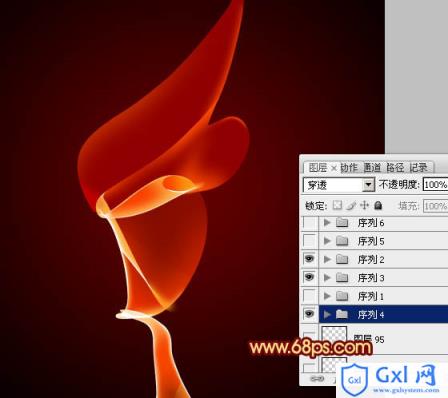Screen dimensions: 448x398
Task: Click folder icon of 序列 4 group
Action: (x=342, y=314)
